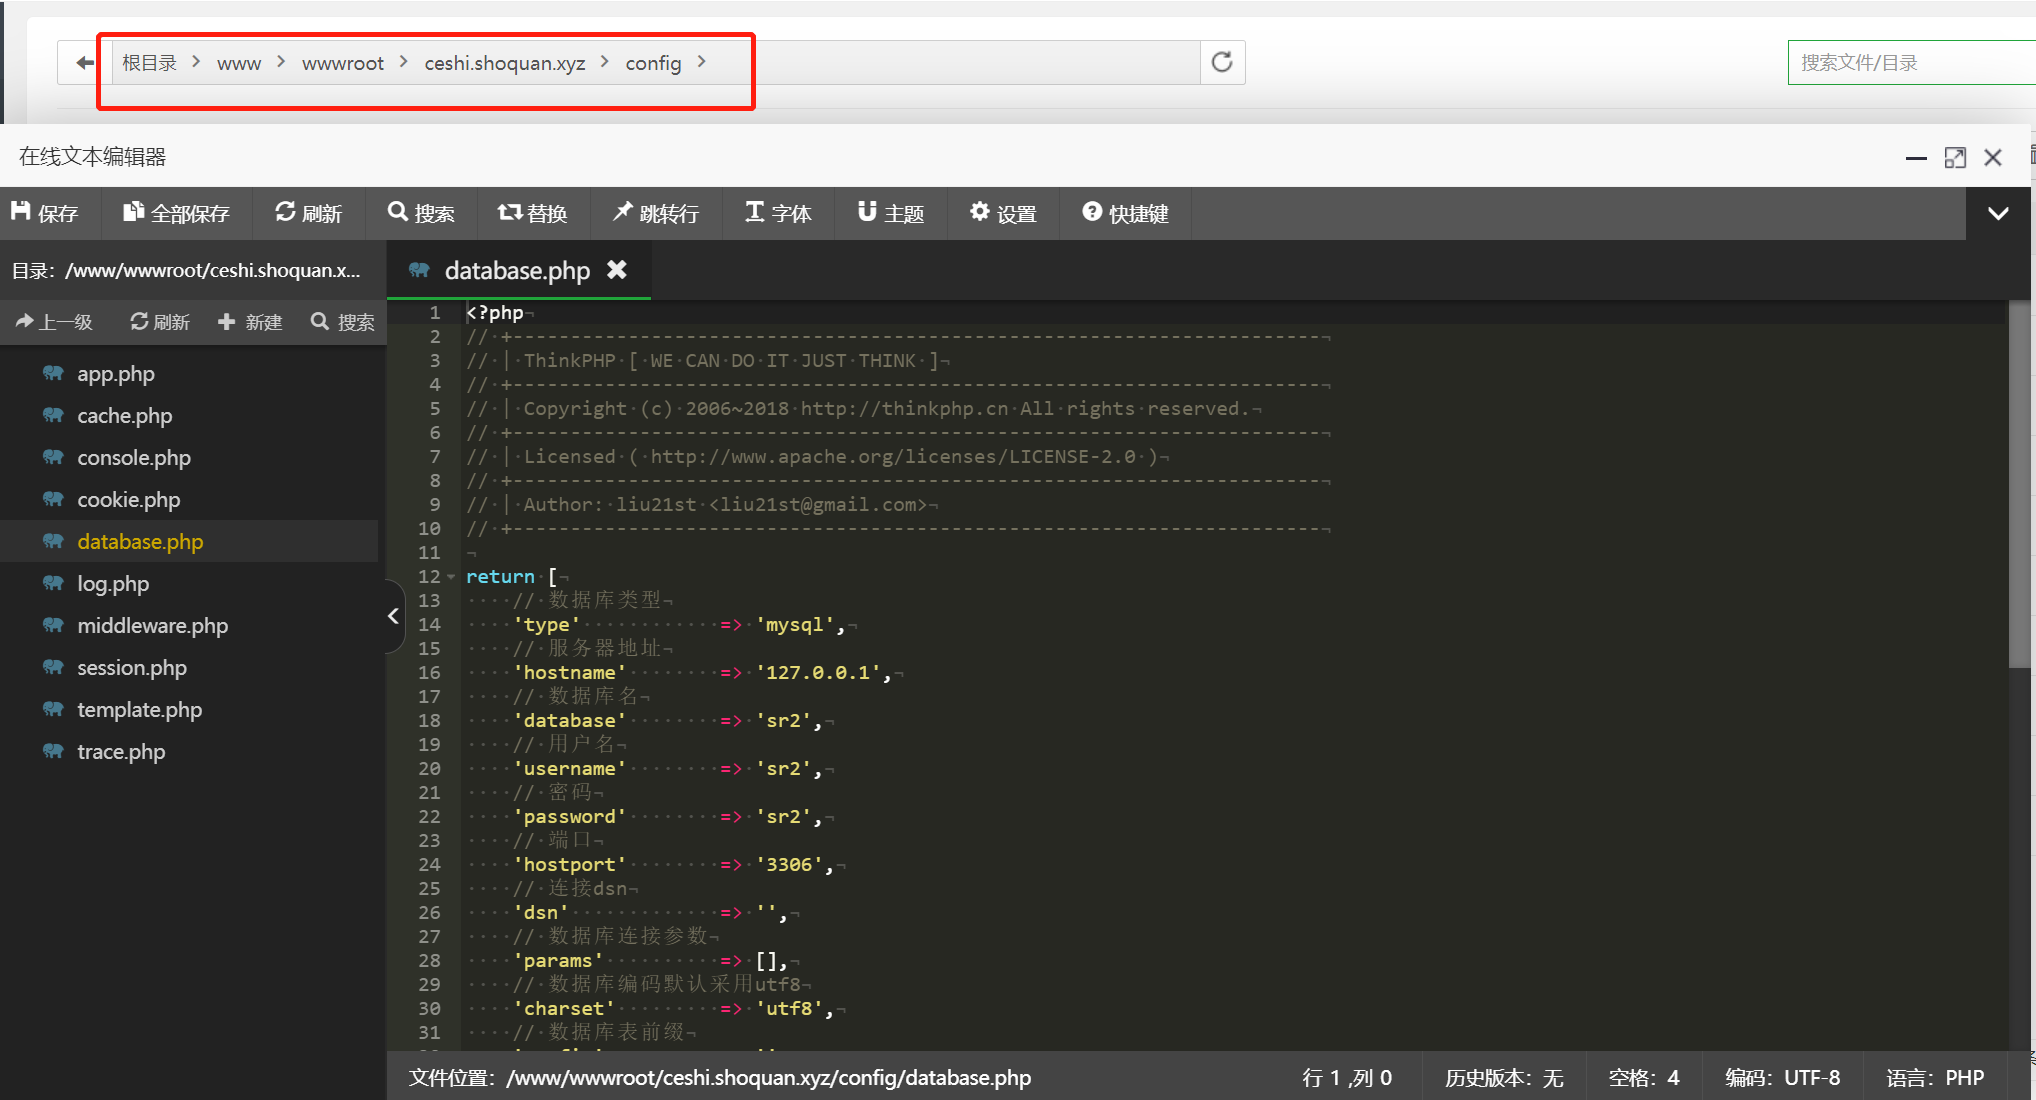Click Save All (全部保存) icon
The height and width of the screenshot is (1100, 2036).
[176, 213]
